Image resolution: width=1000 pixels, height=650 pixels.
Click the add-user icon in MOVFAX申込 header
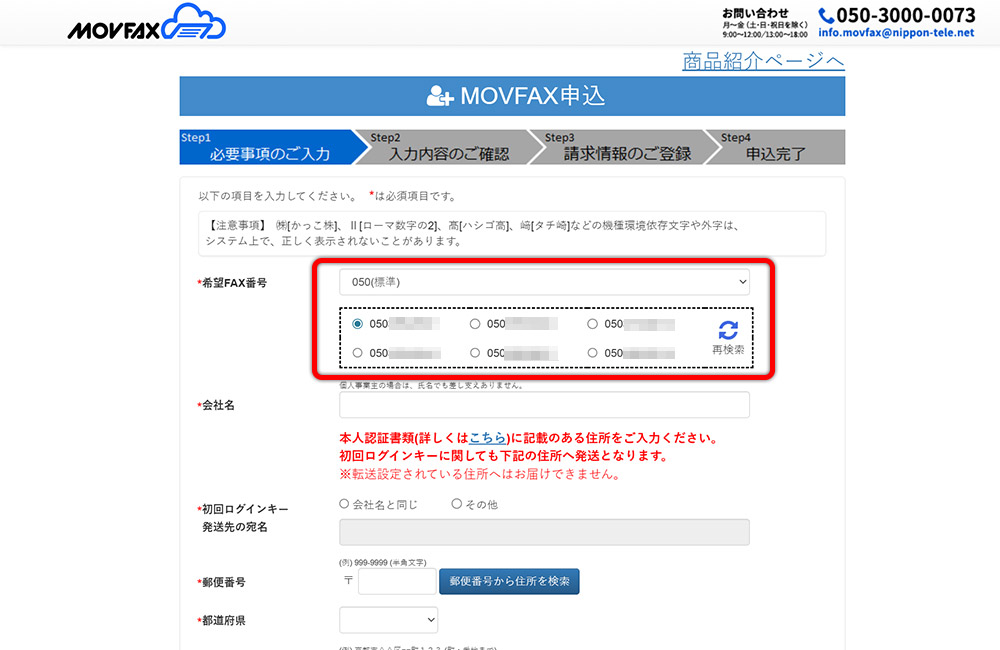440,96
